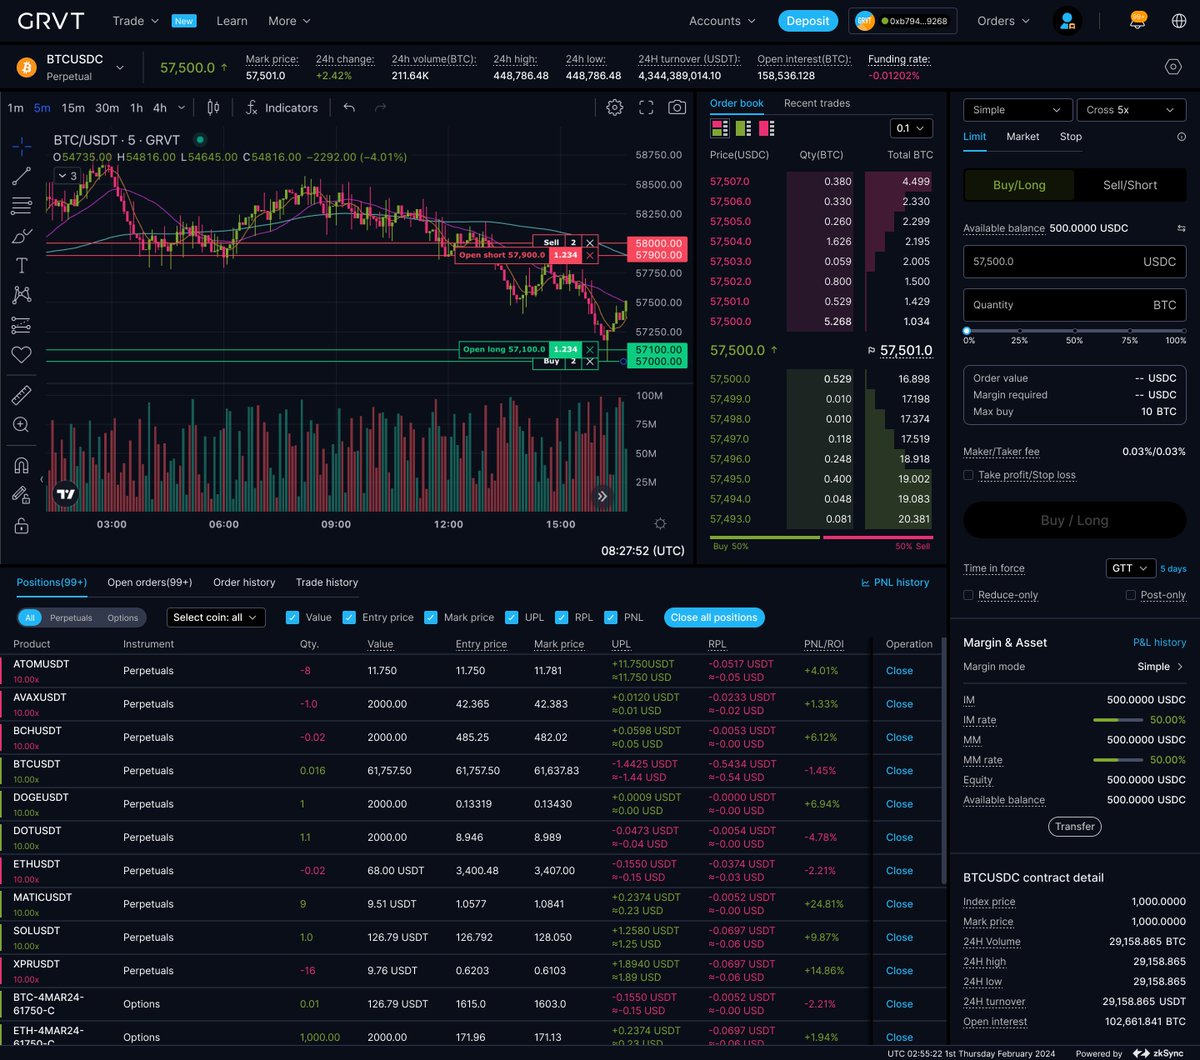Open chart settings gear

(x=615, y=108)
